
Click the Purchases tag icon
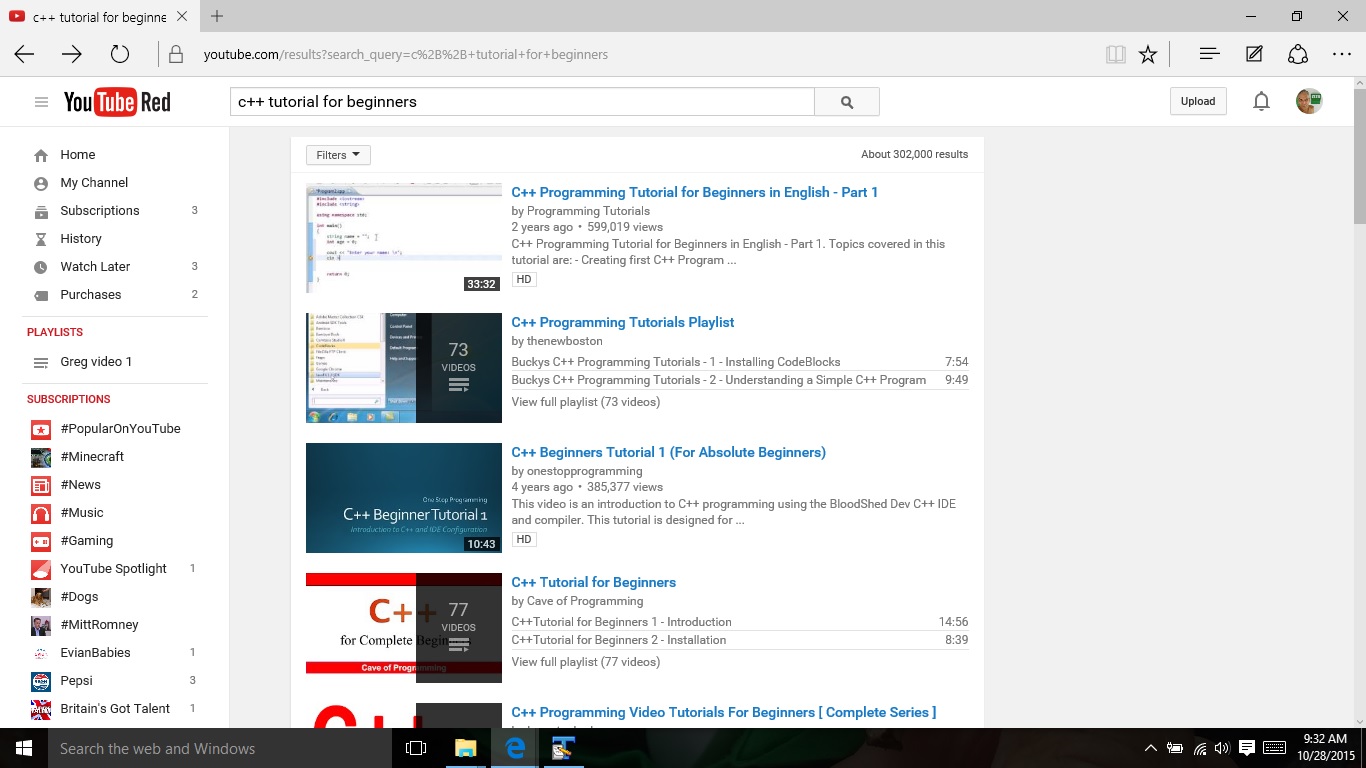coord(41,295)
